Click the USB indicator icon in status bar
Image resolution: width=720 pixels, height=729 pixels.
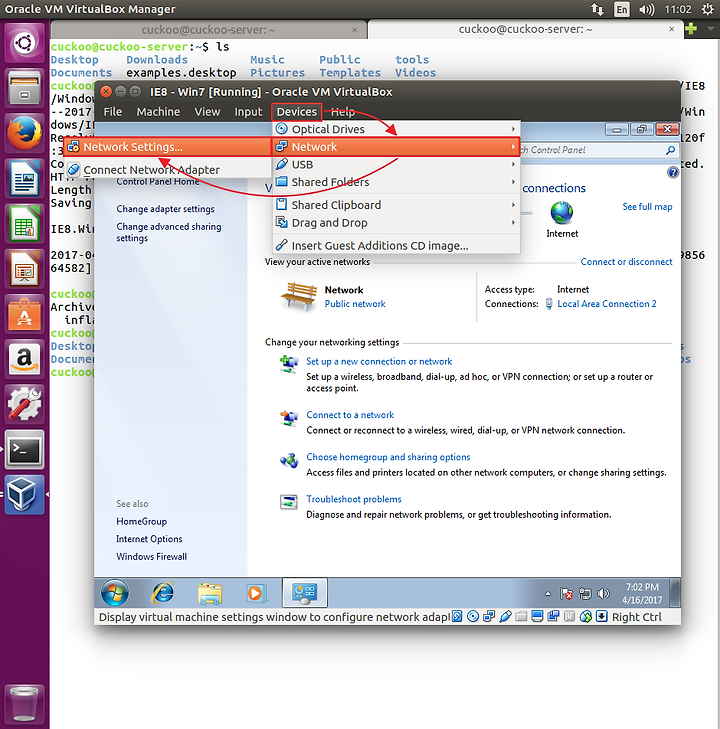505,616
